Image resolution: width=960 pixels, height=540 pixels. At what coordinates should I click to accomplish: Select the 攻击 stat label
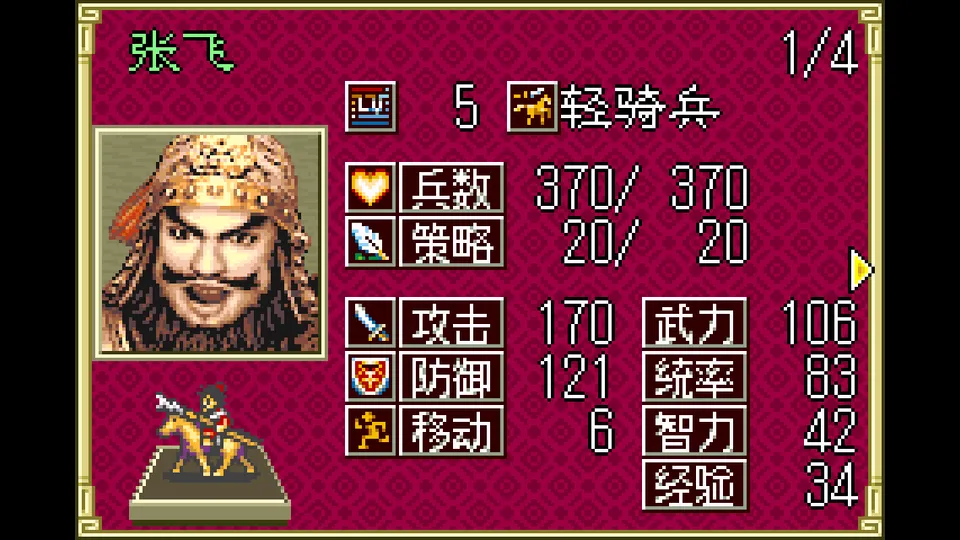[452, 323]
